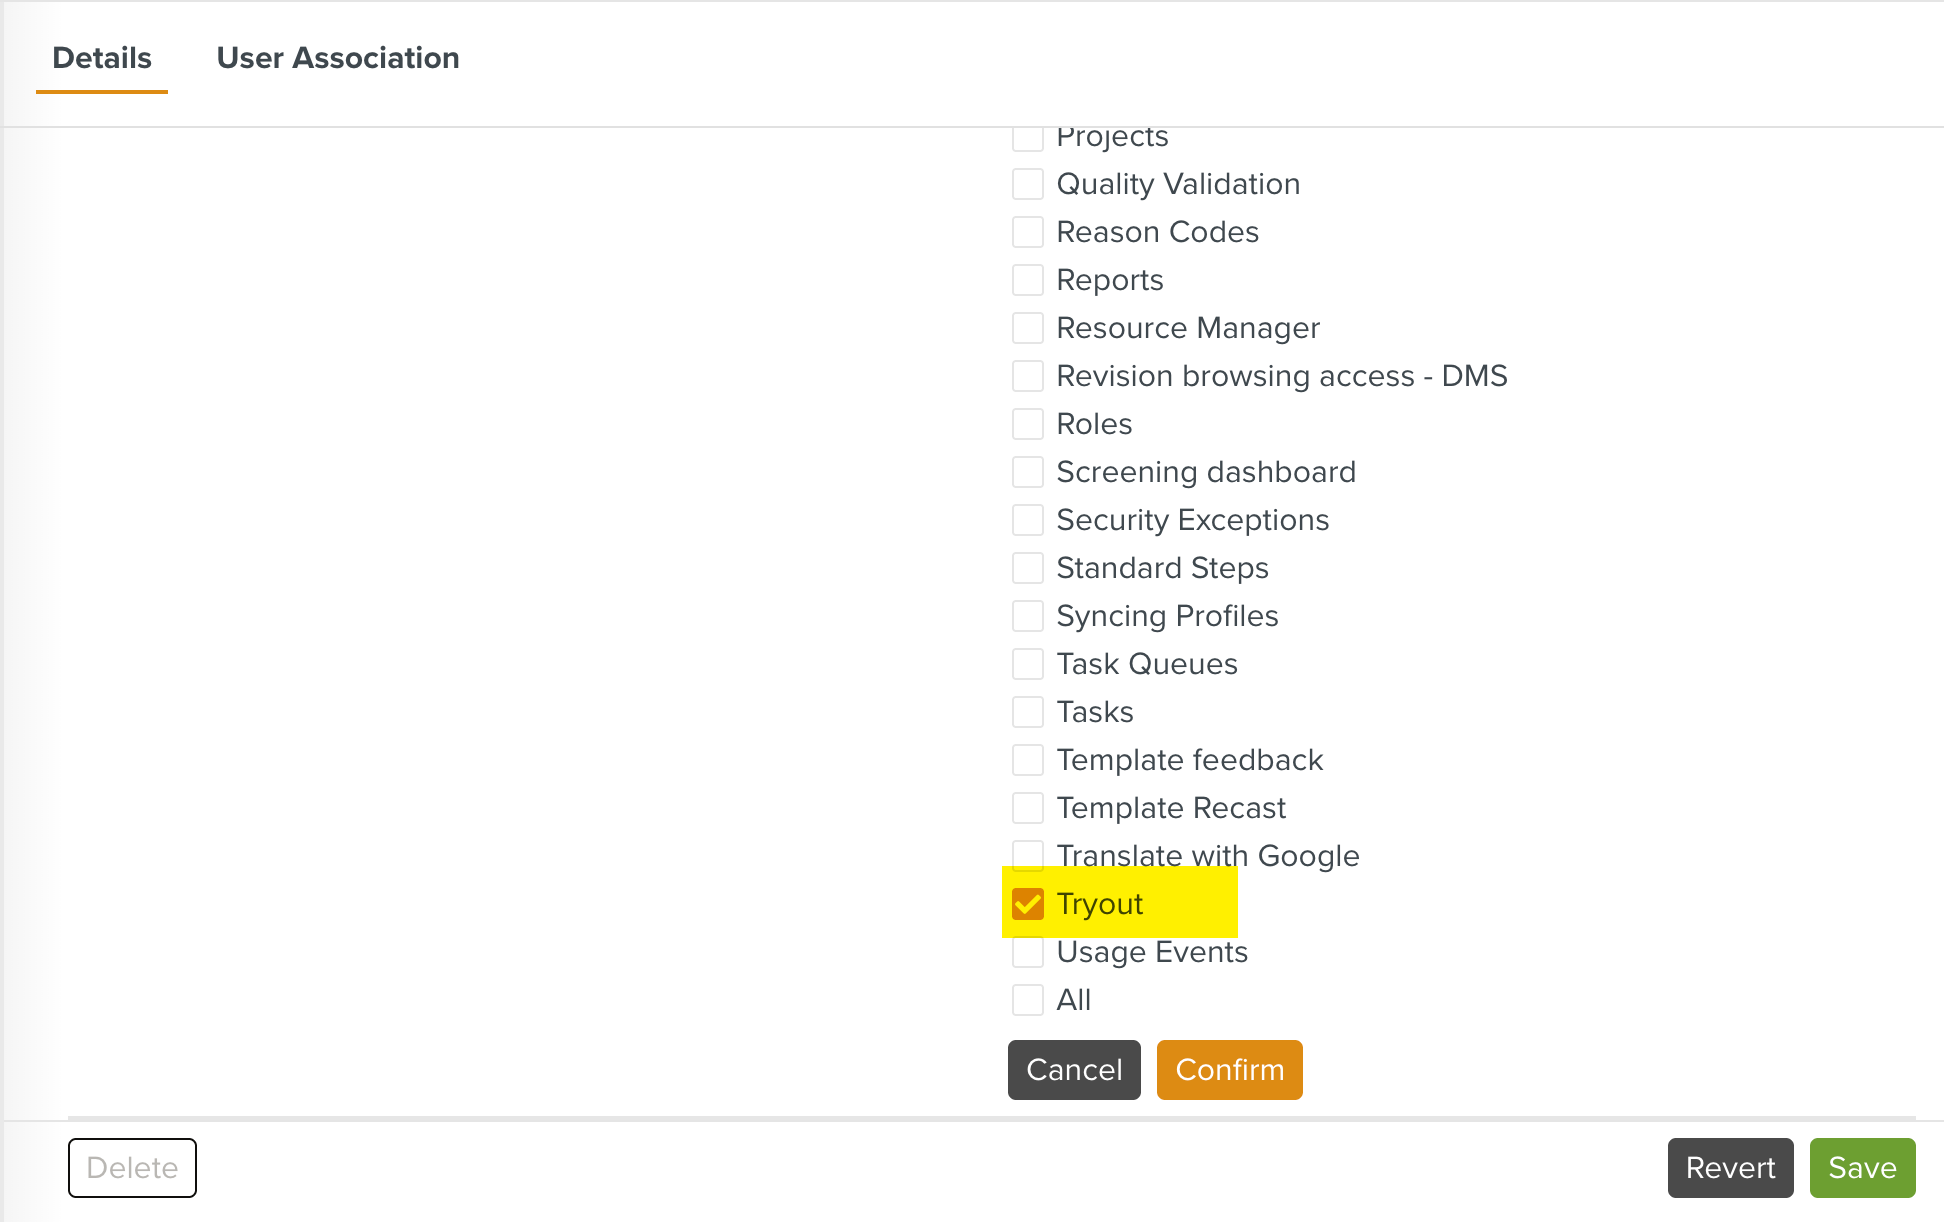The width and height of the screenshot is (1944, 1222).
Task: Check the Standard Steps option
Action: click(1027, 568)
